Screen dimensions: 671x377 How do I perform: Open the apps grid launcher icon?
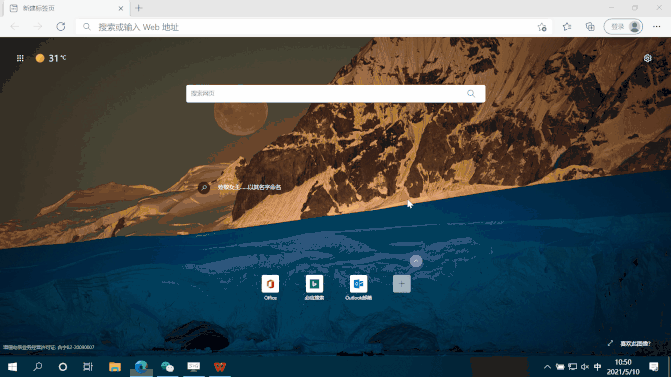pos(20,58)
